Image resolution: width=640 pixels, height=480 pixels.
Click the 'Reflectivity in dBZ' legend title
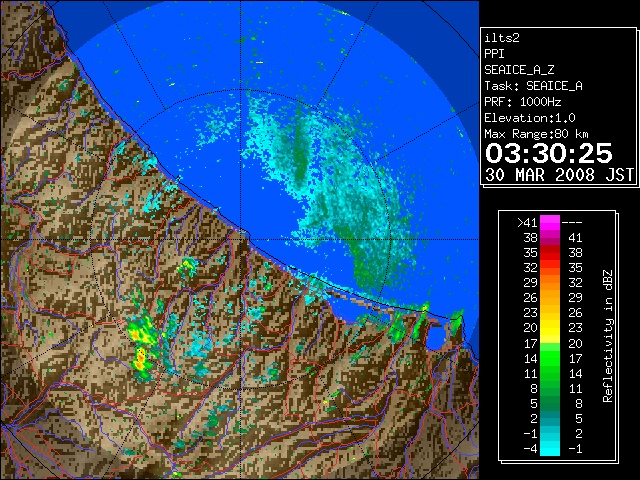pyautogui.click(x=607, y=336)
